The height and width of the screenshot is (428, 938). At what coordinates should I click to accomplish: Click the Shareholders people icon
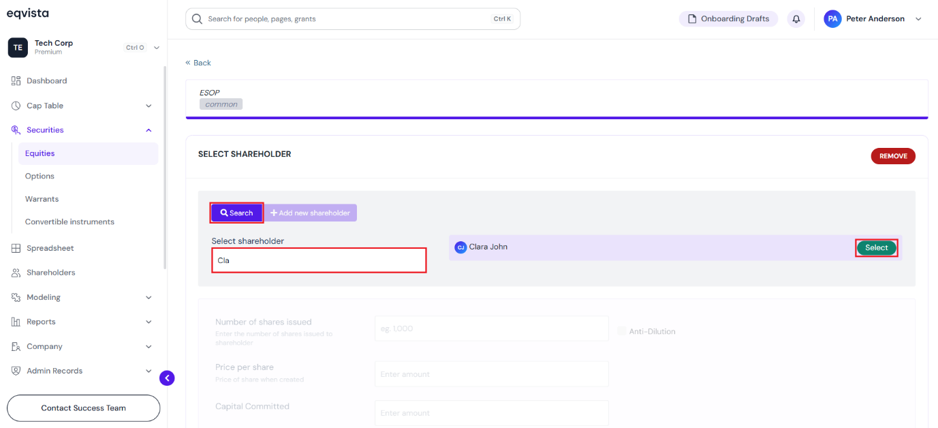point(16,272)
